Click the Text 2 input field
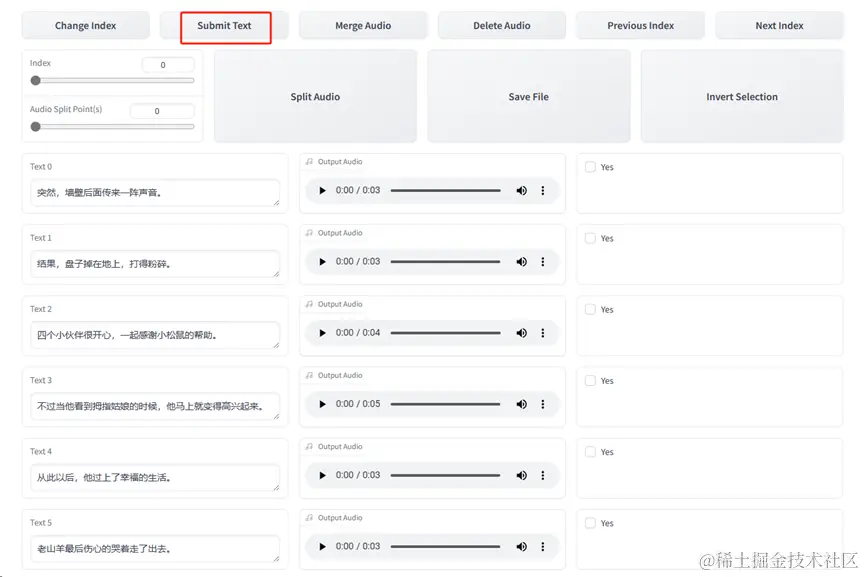This screenshot has width=865, height=577. tap(154, 335)
